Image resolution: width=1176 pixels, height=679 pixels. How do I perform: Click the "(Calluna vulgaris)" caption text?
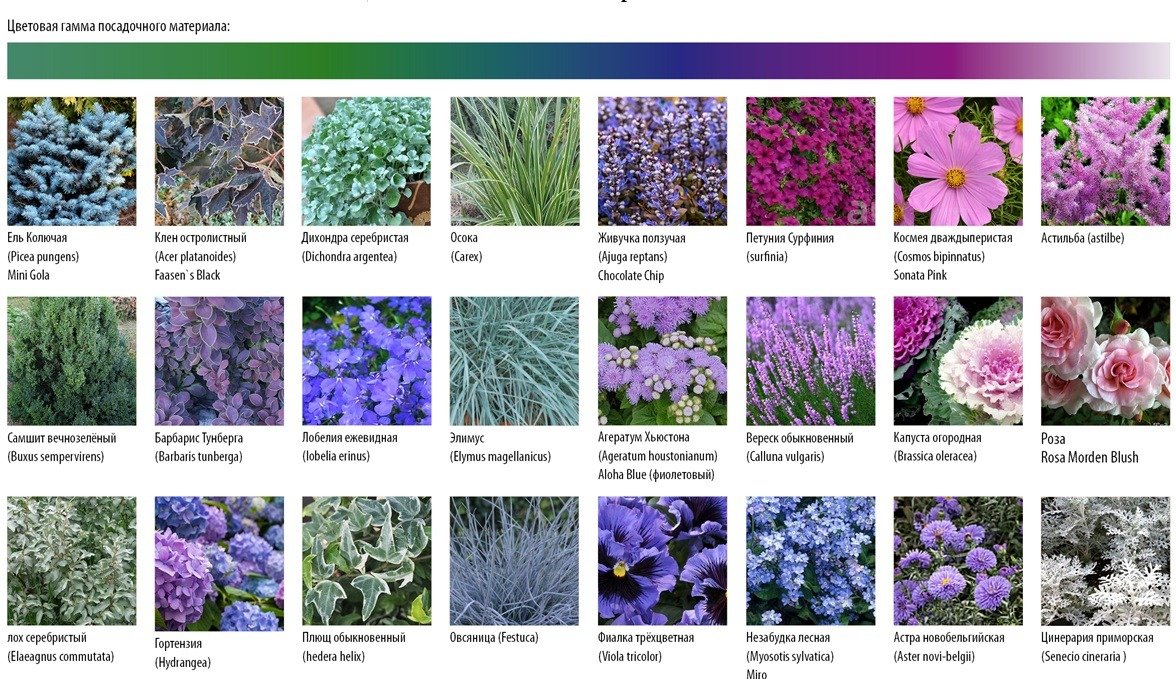point(785,457)
